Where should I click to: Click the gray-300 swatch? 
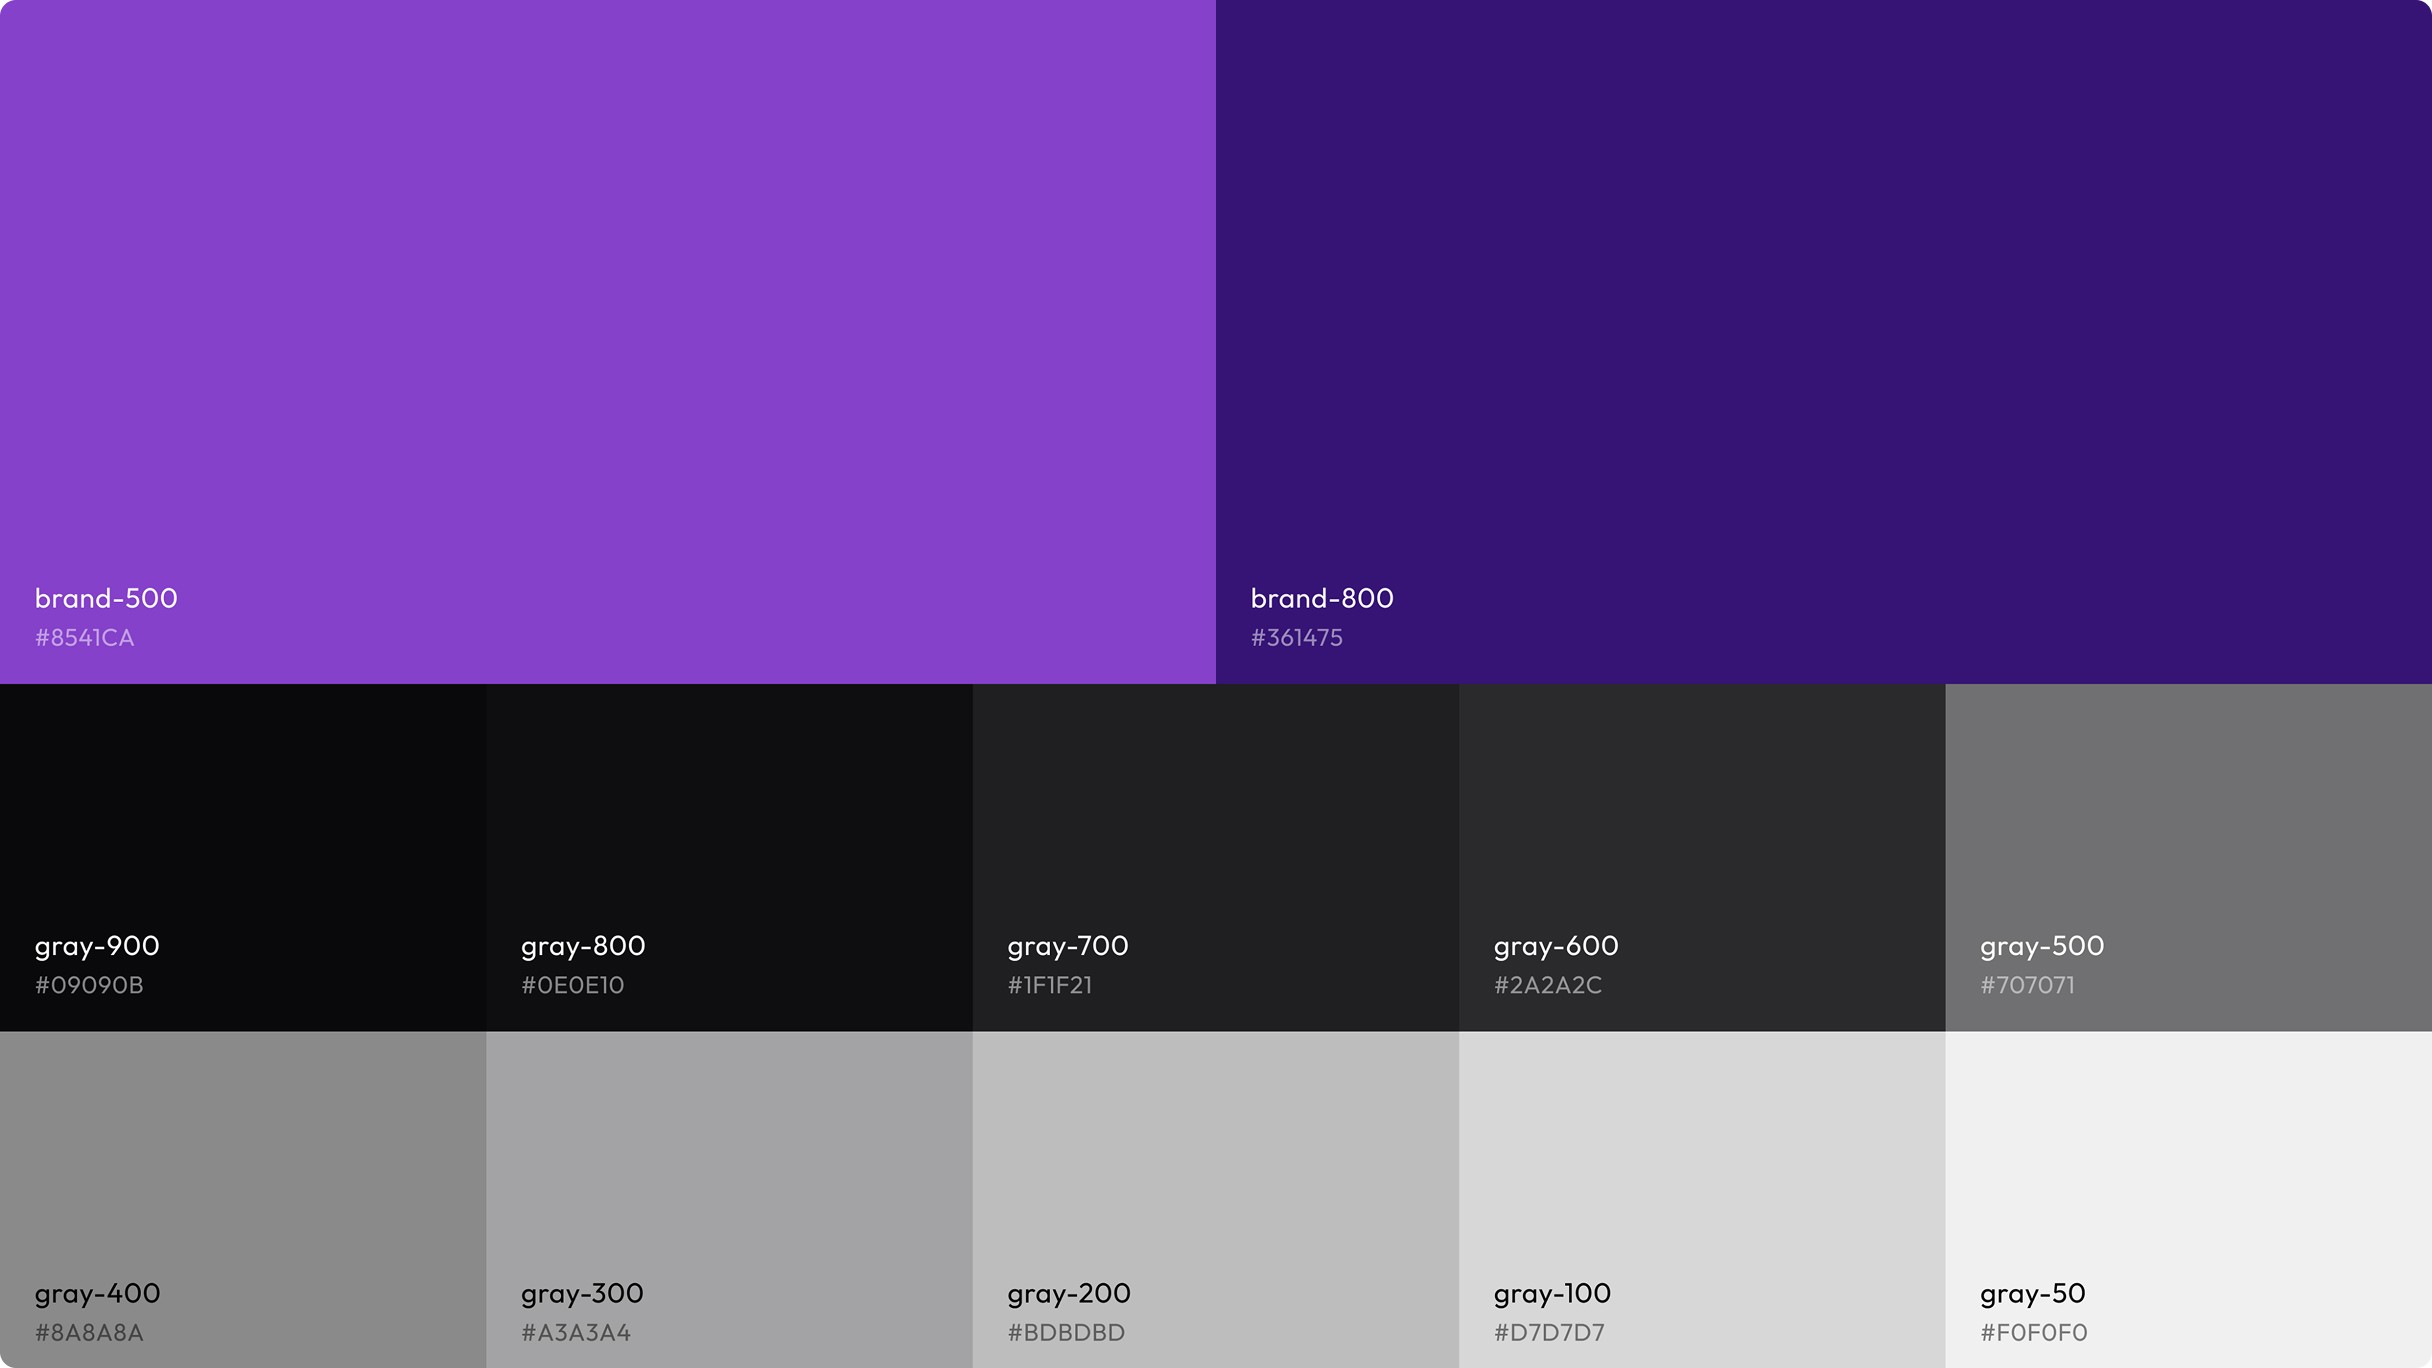click(730, 1140)
